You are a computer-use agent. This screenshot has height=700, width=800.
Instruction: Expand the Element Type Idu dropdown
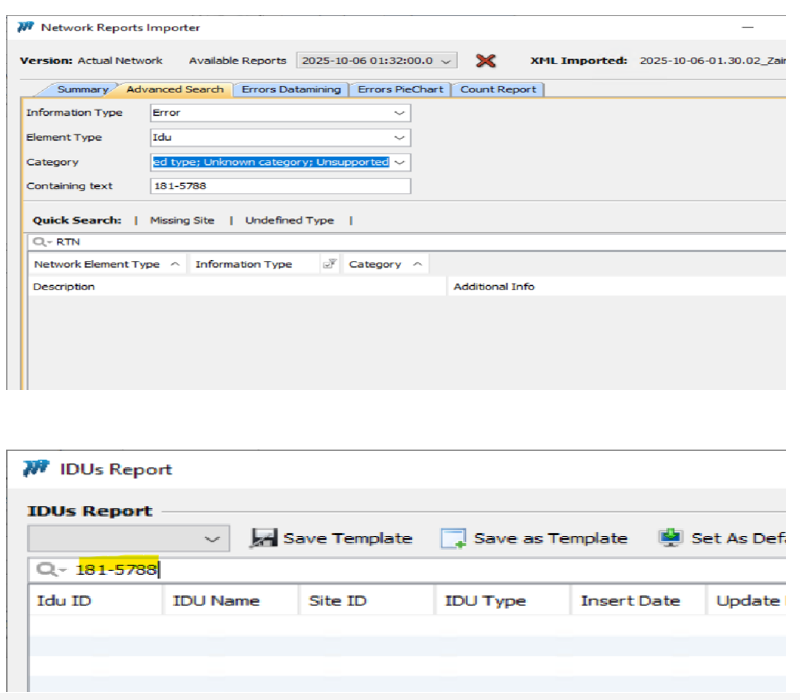tap(399, 138)
